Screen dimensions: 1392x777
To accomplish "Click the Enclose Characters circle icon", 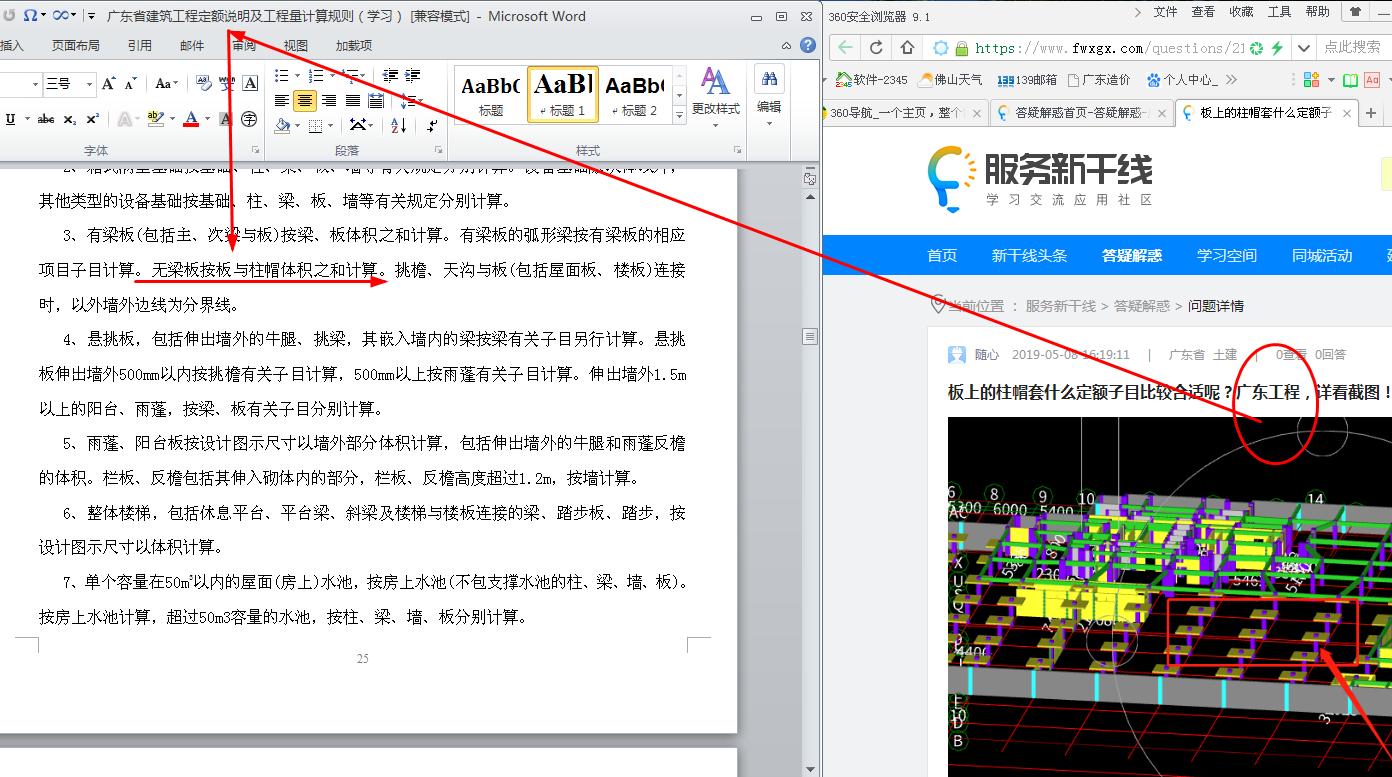I will coord(249,119).
